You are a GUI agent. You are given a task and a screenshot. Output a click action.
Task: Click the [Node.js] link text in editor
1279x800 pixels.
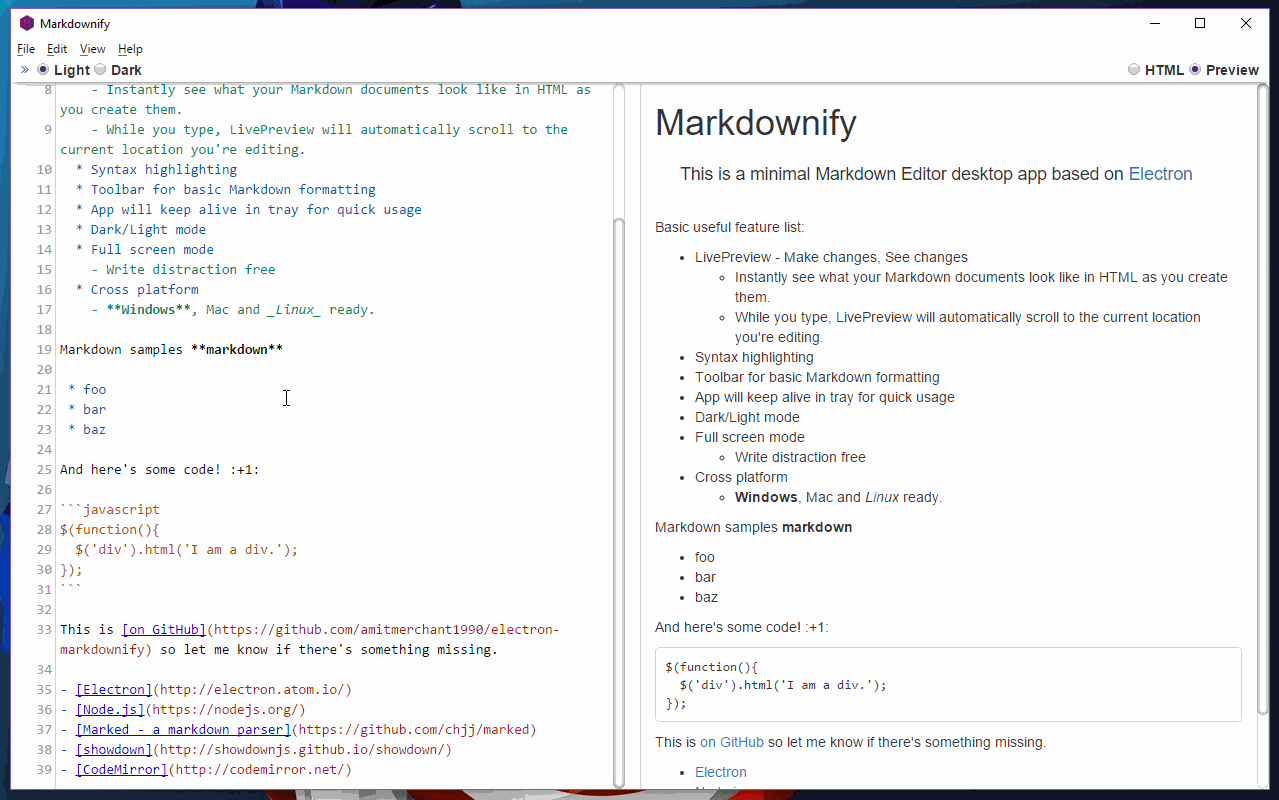[110, 710]
